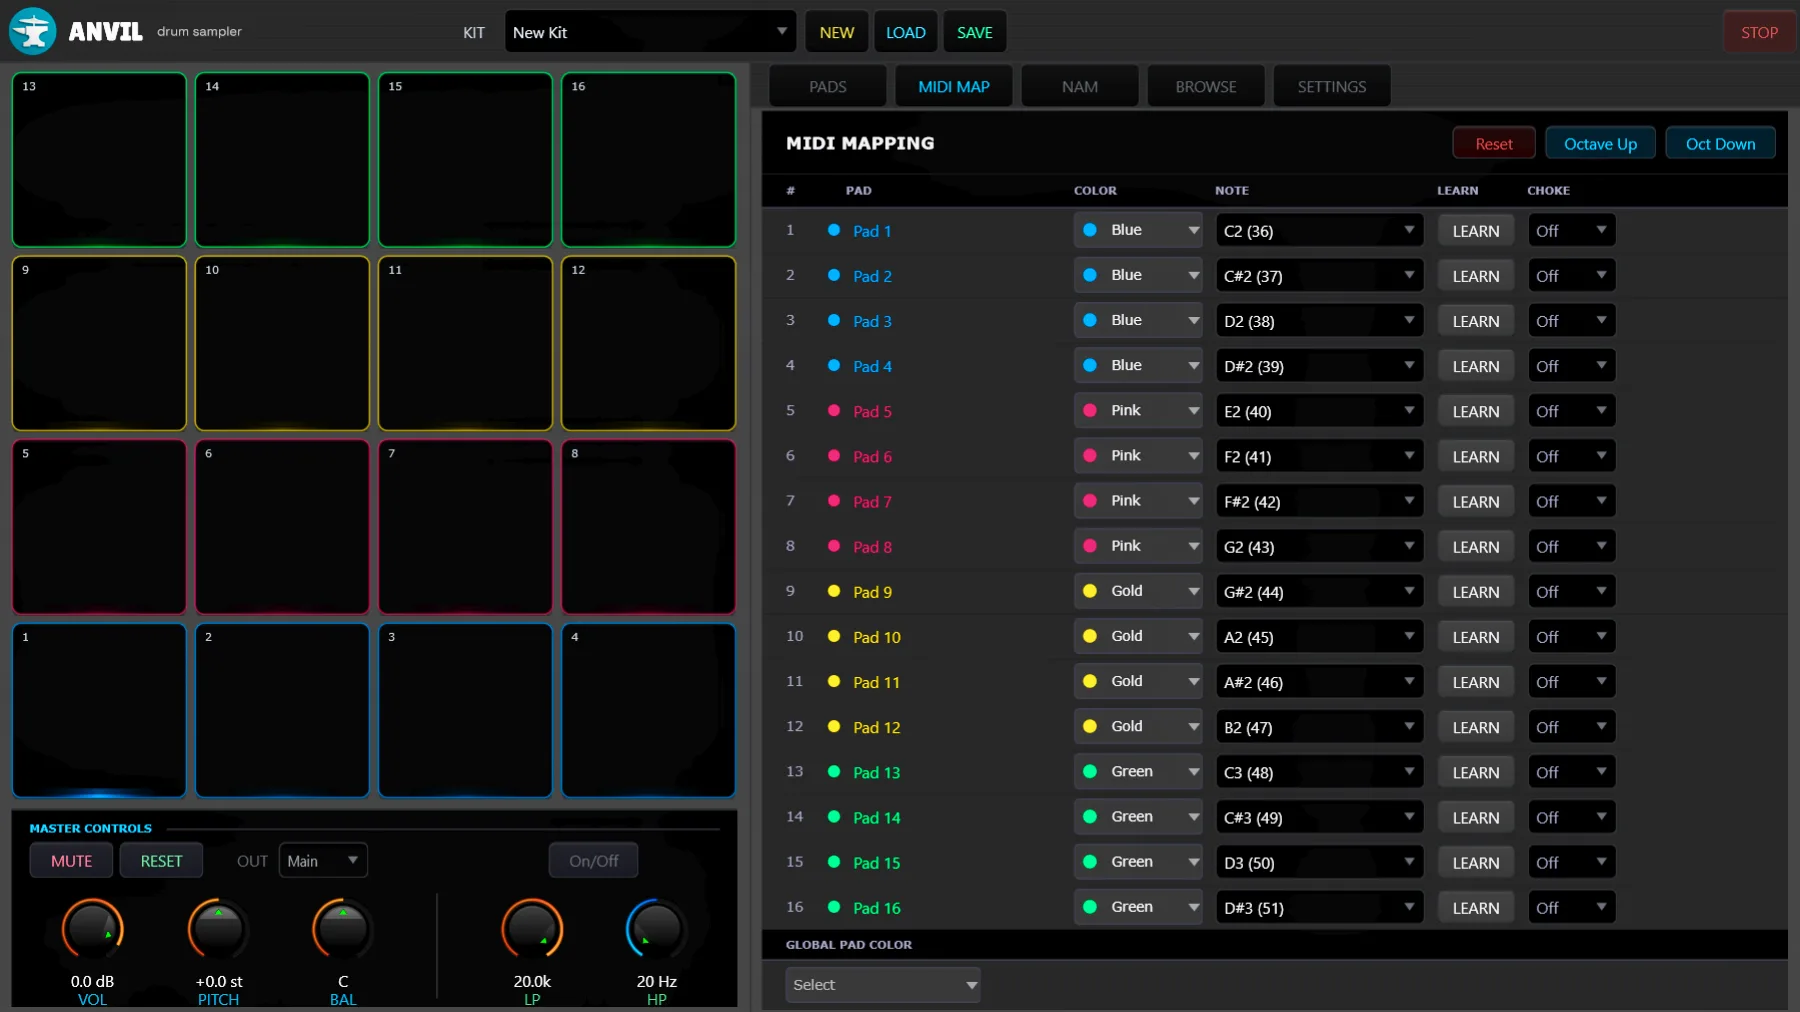Open the choke dropdown for Pad 8
The height and width of the screenshot is (1012, 1800).
1571,547
